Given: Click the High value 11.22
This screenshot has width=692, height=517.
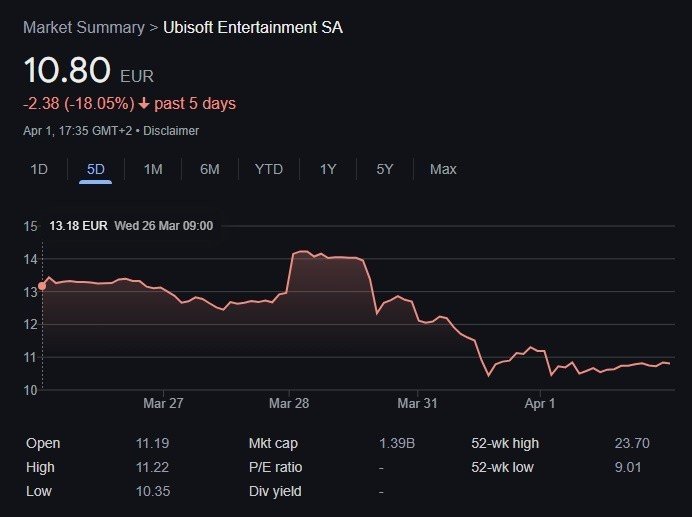Looking at the screenshot, I should pyautogui.click(x=152, y=467).
